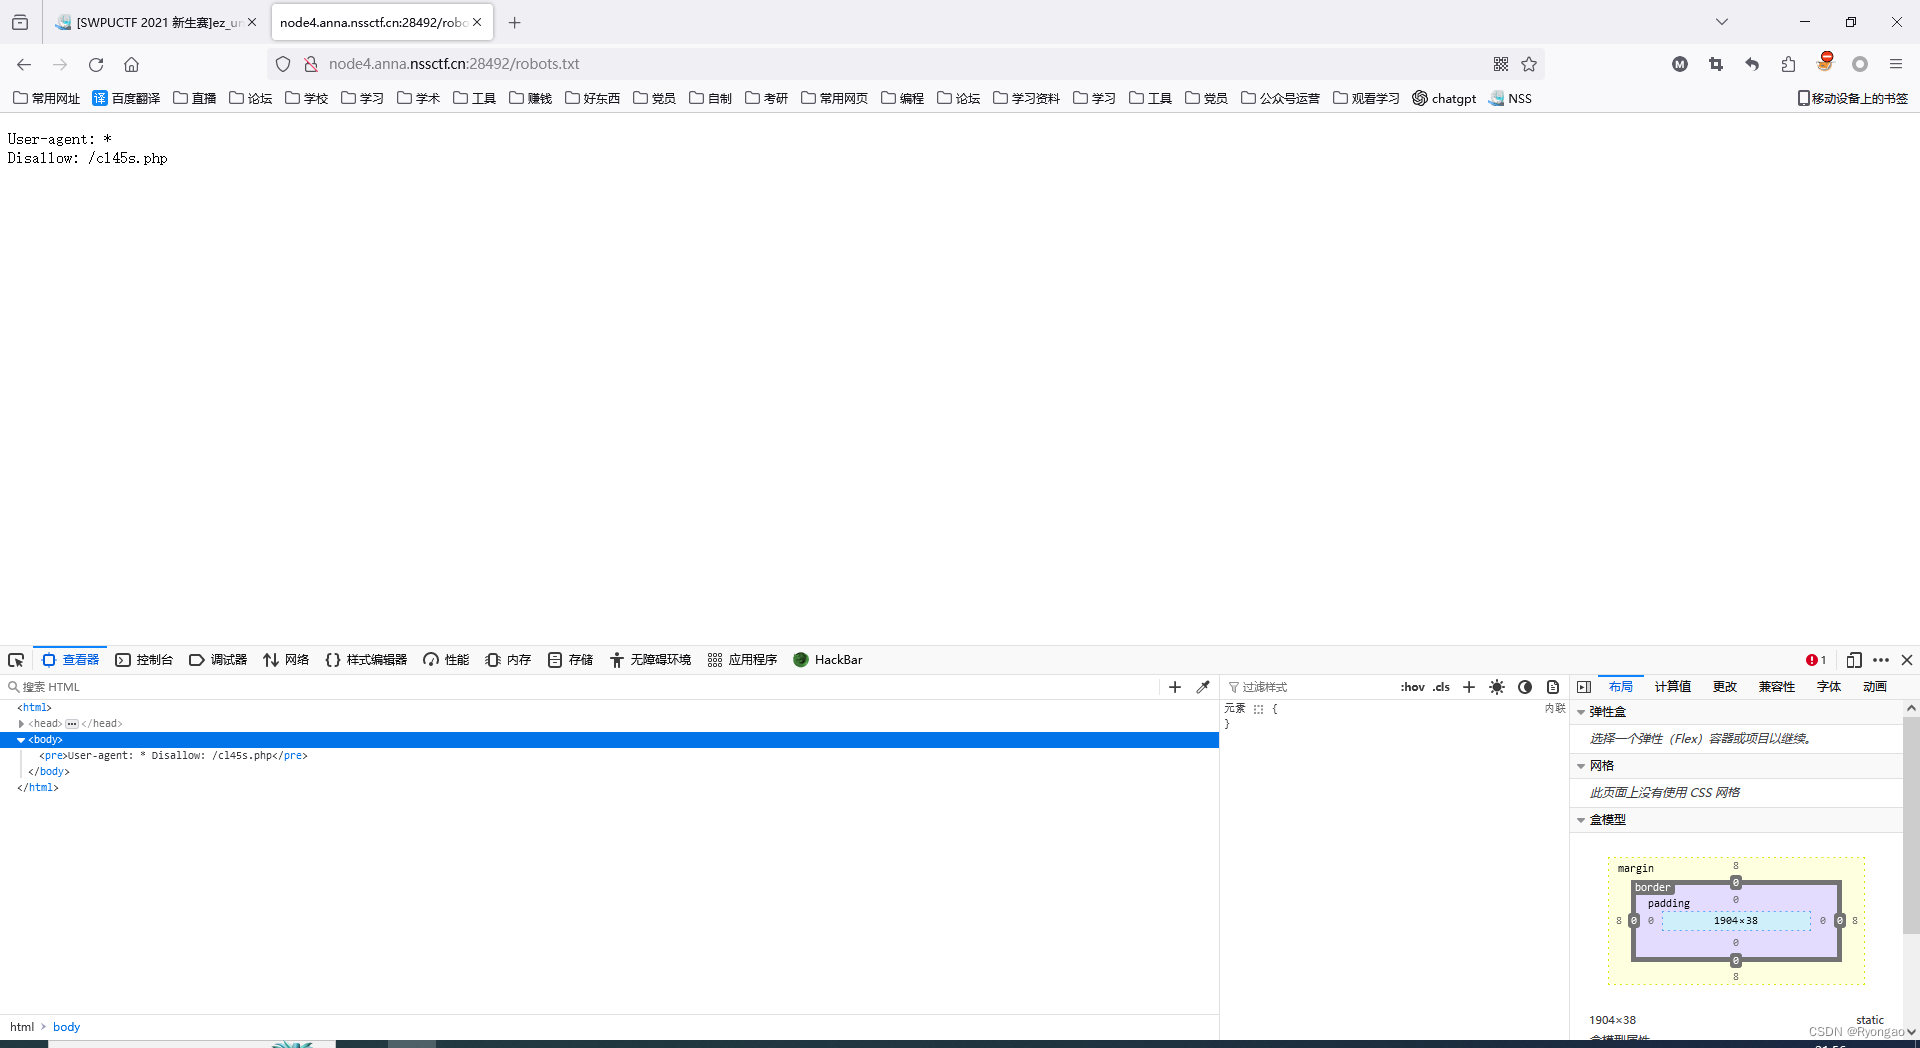1920x1048 pixels.
Task: Open the 移动设备上的书签 folder
Action: pos(1853,98)
